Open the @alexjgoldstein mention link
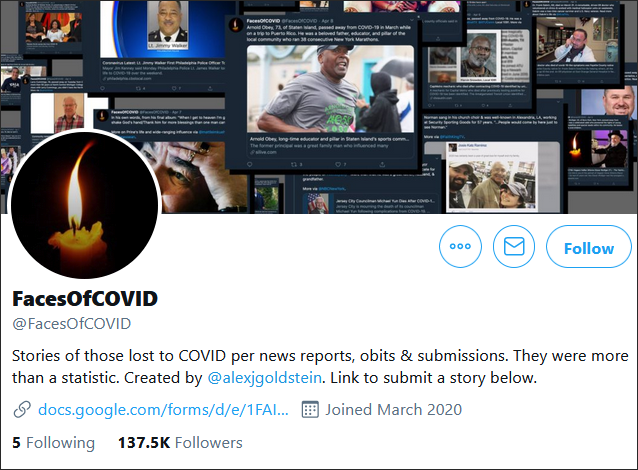The height and width of the screenshot is (470, 638). pyautogui.click(x=264, y=378)
